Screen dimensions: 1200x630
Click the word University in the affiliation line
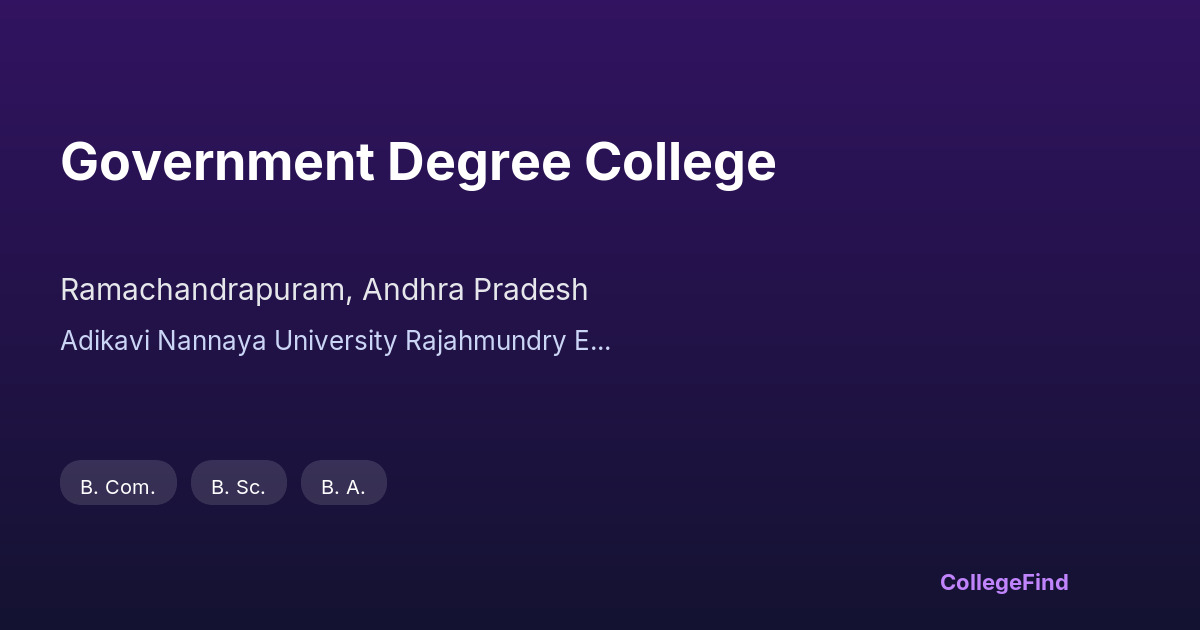[336, 341]
